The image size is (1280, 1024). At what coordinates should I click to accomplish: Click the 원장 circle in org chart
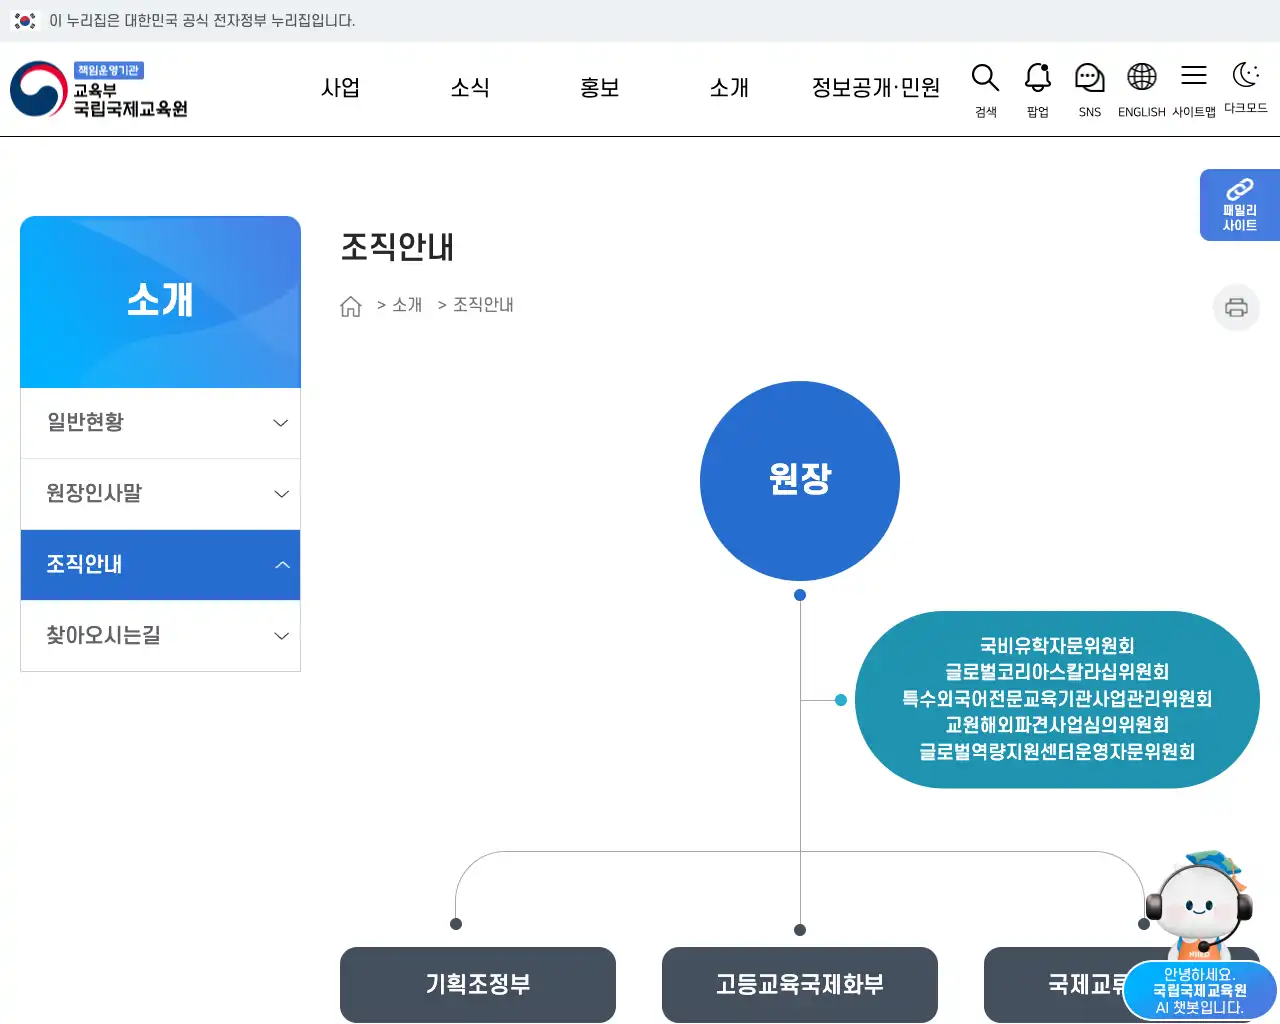pos(800,481)
